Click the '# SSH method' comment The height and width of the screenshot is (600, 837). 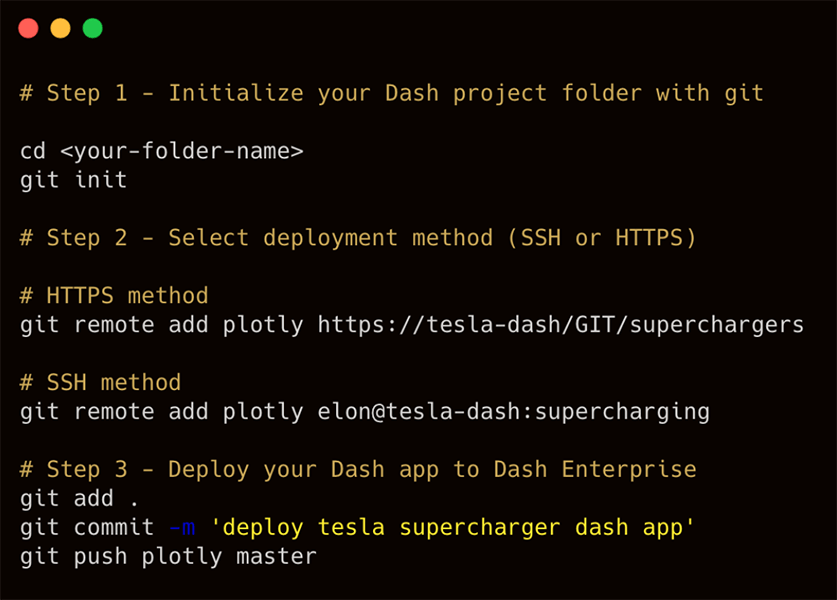(100, 383)
